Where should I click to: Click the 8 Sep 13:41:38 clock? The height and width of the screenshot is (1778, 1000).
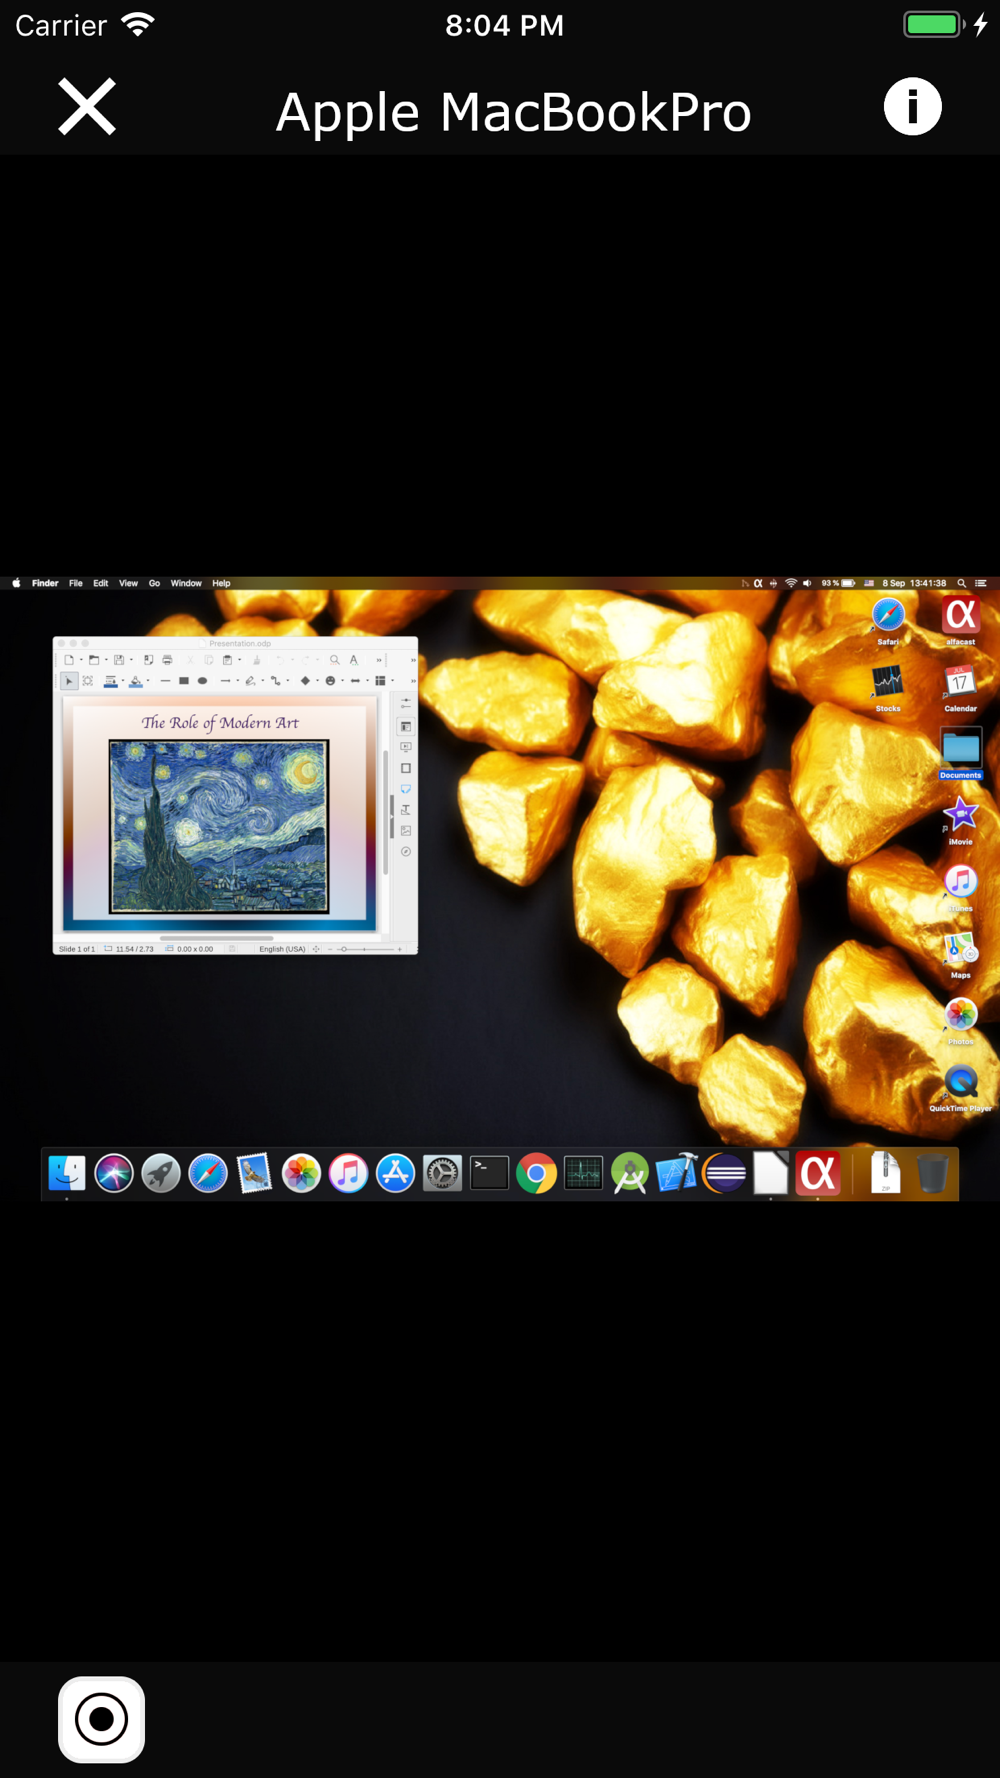(914, 583)
